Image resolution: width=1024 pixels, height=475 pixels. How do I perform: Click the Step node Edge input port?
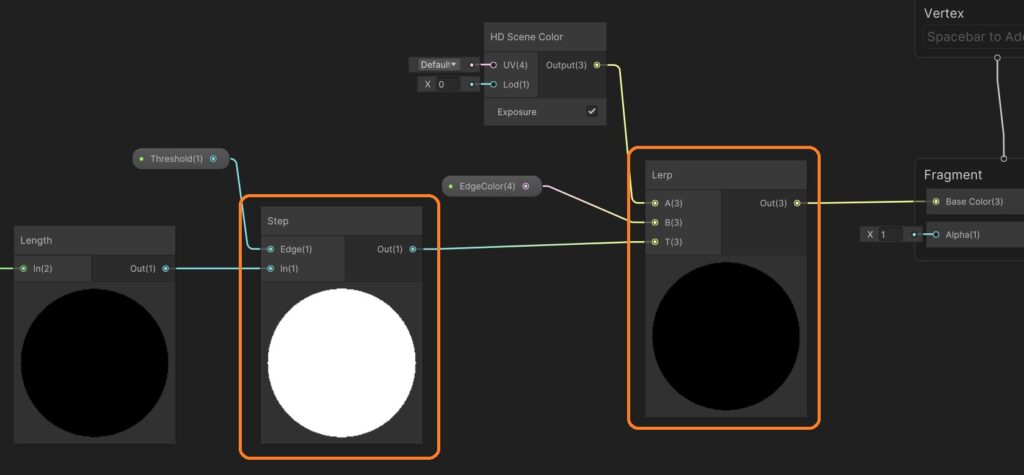tap(271, 249)
